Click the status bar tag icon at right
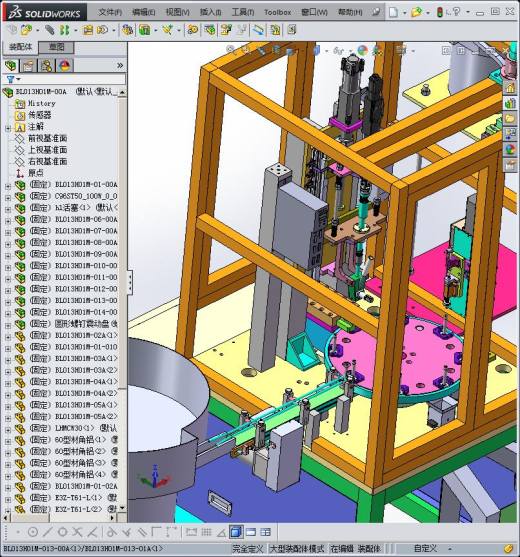This screenshot has height=557, width=520. pyautogui.click(x=508, y=548)
